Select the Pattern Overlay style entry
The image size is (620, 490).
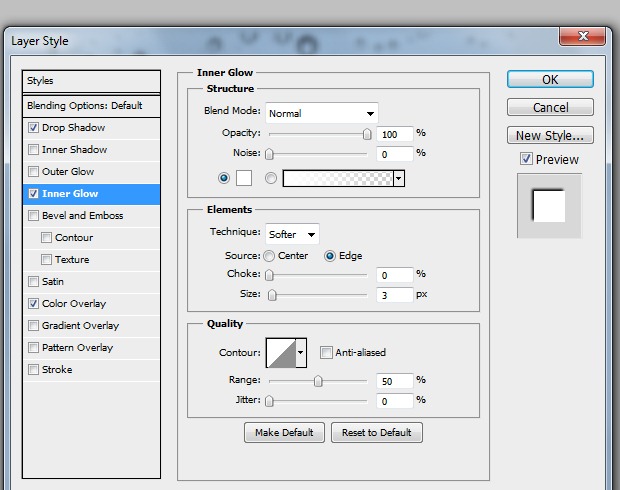(78, 347)
